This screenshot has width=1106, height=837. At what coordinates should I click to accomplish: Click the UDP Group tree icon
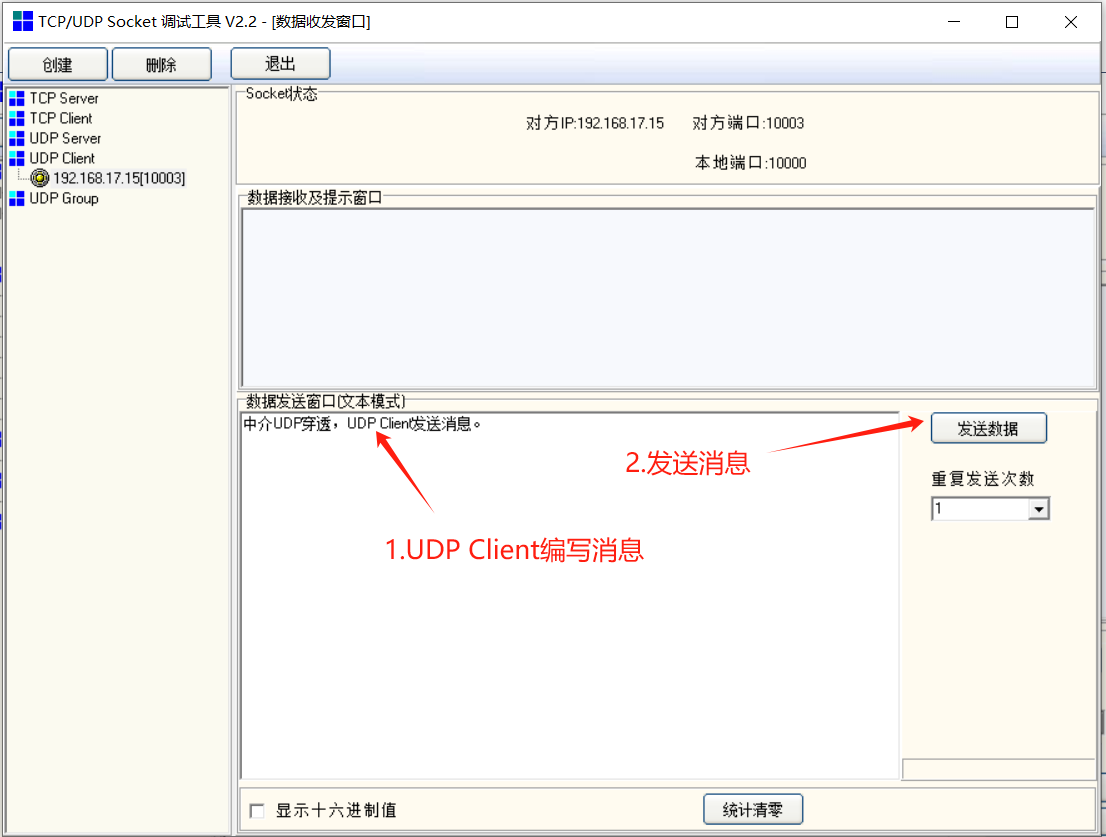[x=16, y=198]
